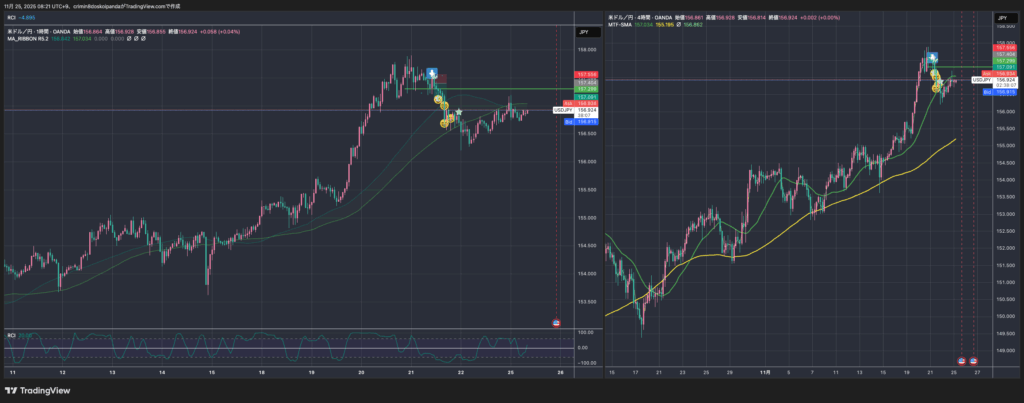Select the topmost gold coin marker on left chart

[438, 100]
